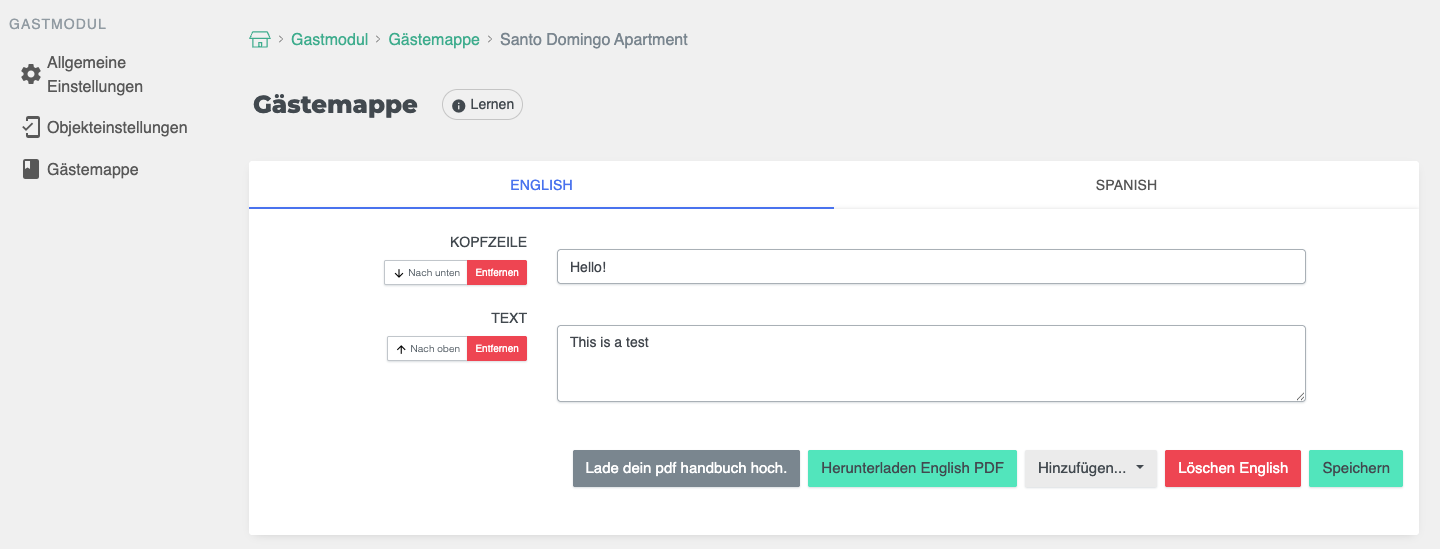Move Text up with Nach oben
The width and height of the screenshot is (1440, 549).
(427, 349)
